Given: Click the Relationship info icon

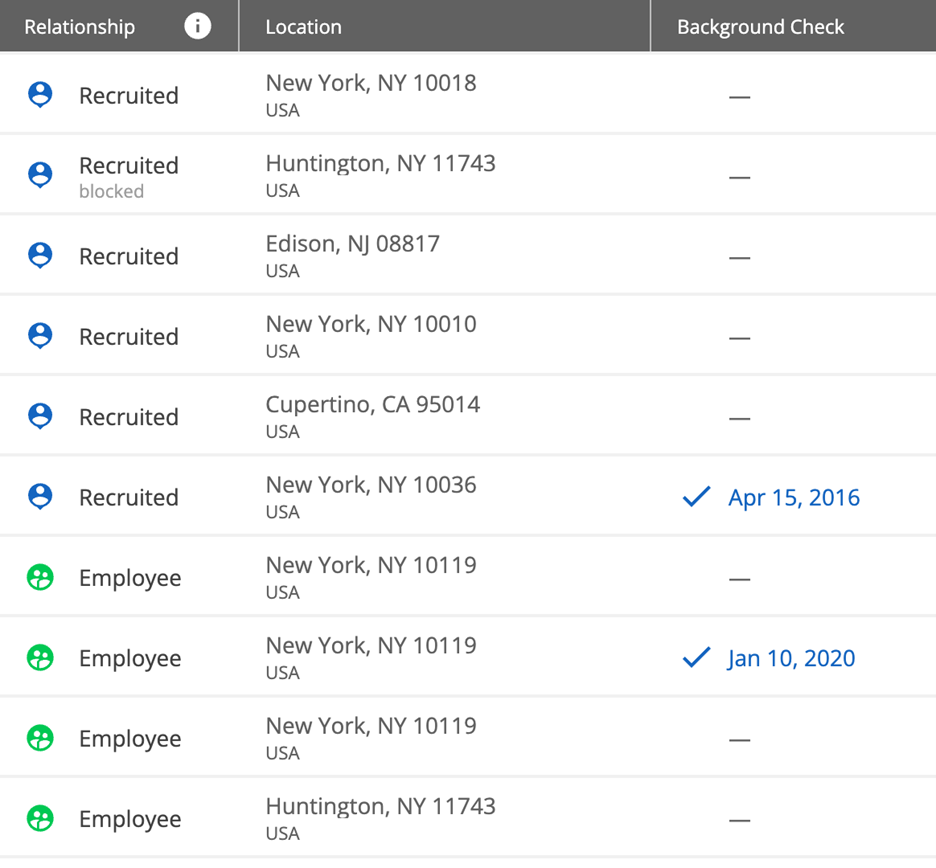Looking at the screenshot, I should (x=198, y=26).
